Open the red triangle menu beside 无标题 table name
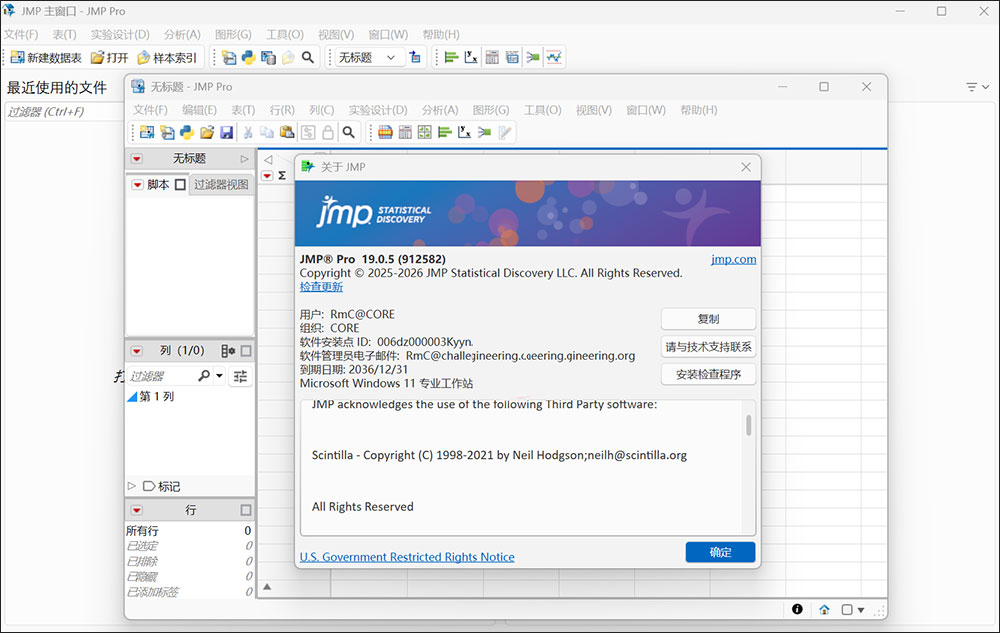 [x=136, y=159]
